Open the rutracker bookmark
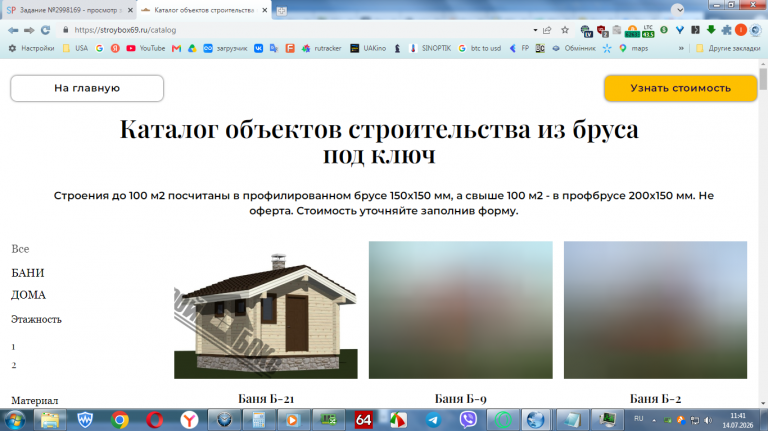Screen dimensions: 768x431 click(321, 48)
